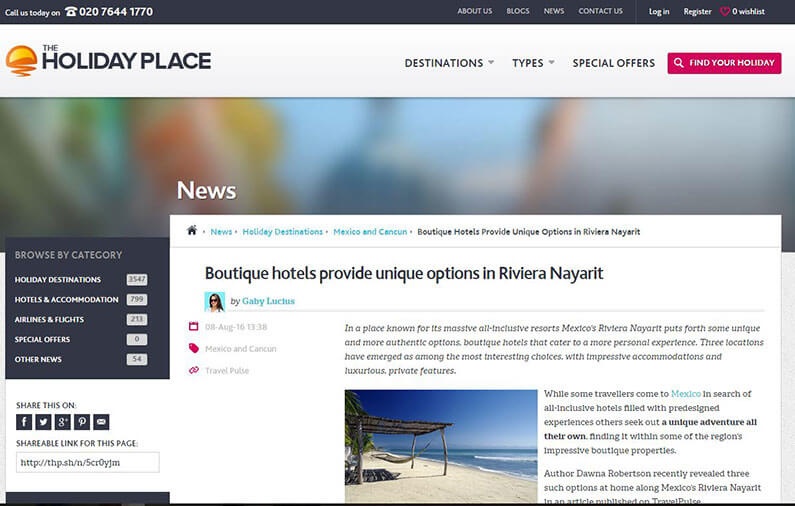The height and width of the screenshot is (506, 795).
Task: Click The Holiday Place sun logo
Action: pyautogui.click(x=21, y=61)
